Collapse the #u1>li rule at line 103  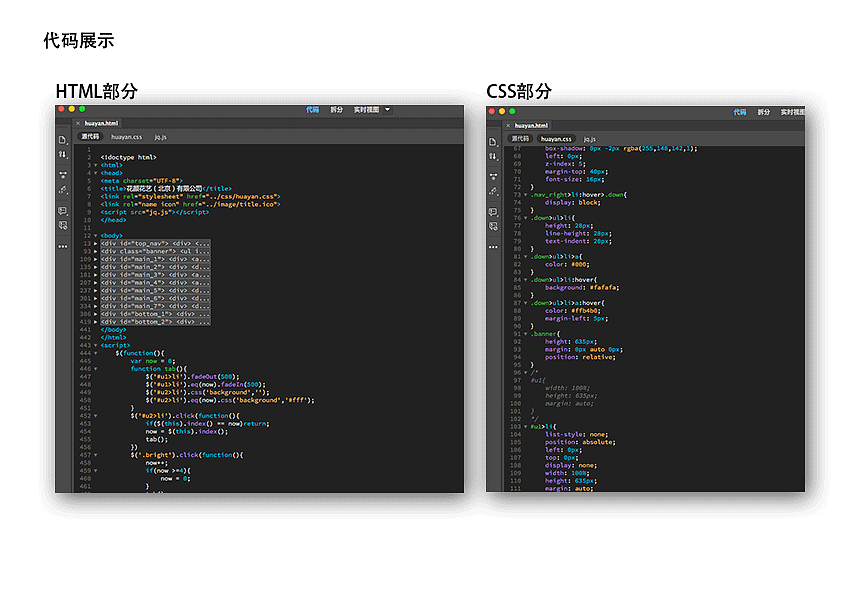tap(525, 427)
